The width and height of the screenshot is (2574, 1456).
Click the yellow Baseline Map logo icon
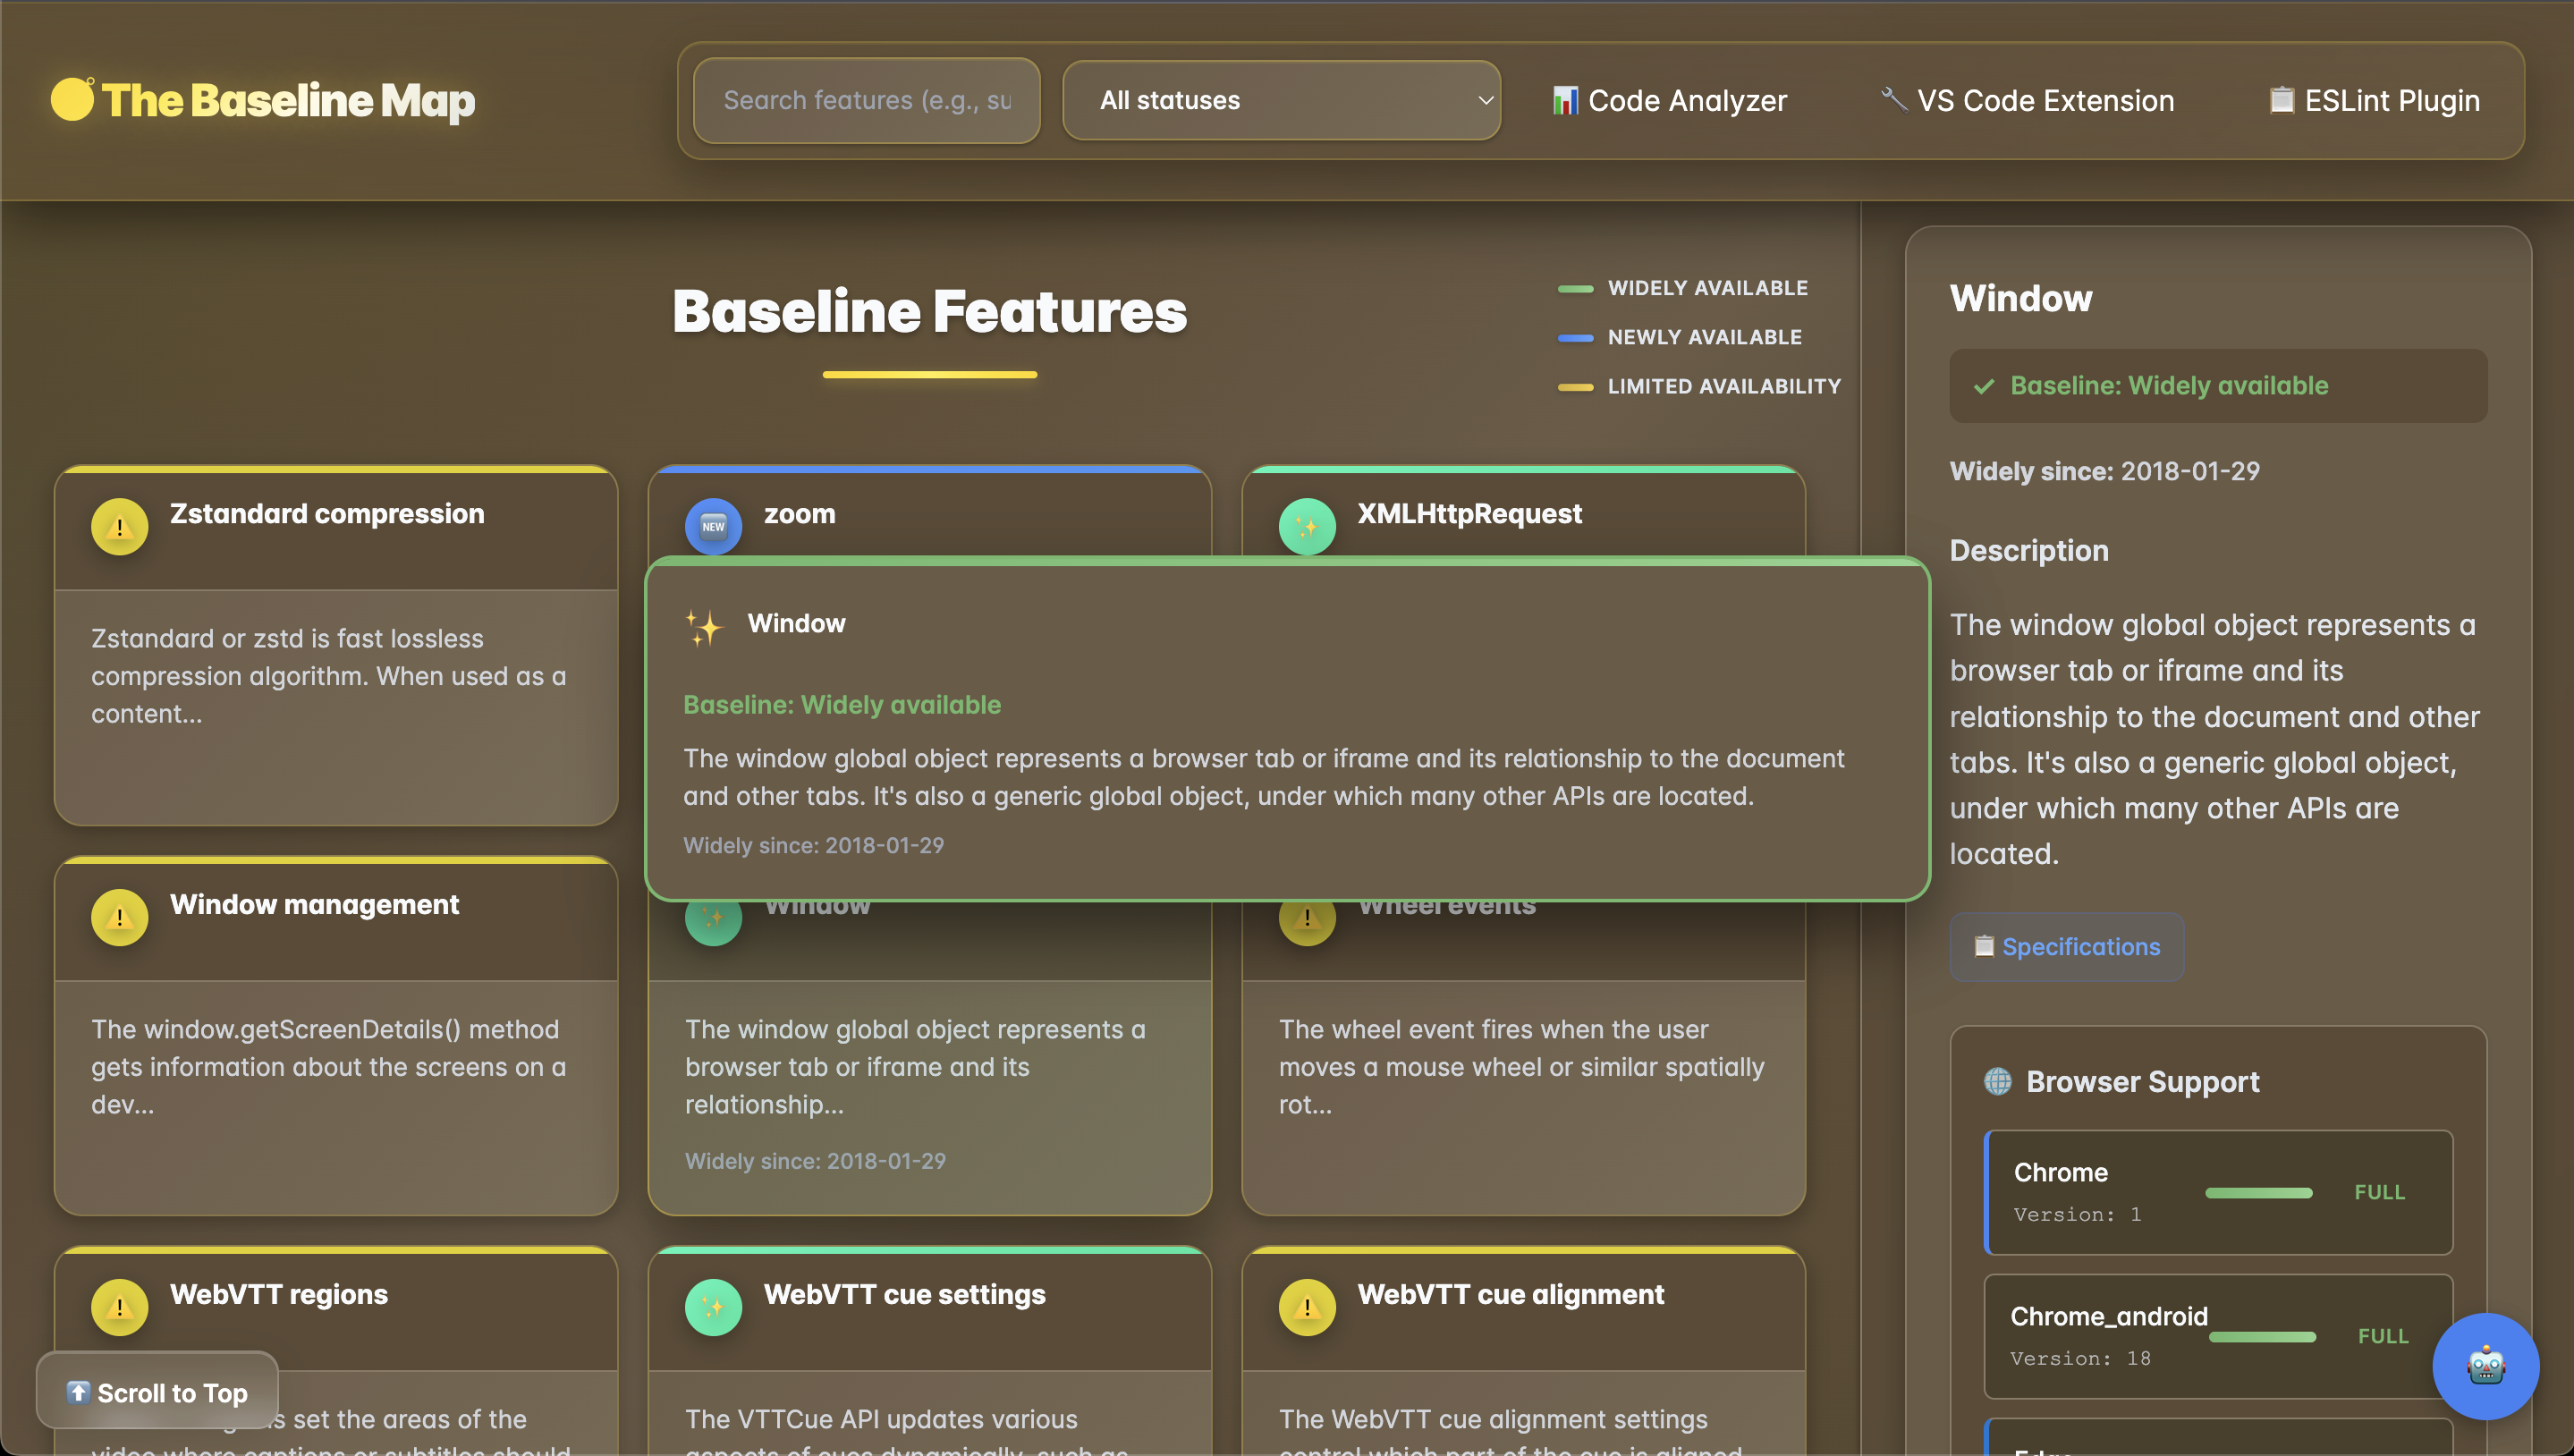[72, 100]
